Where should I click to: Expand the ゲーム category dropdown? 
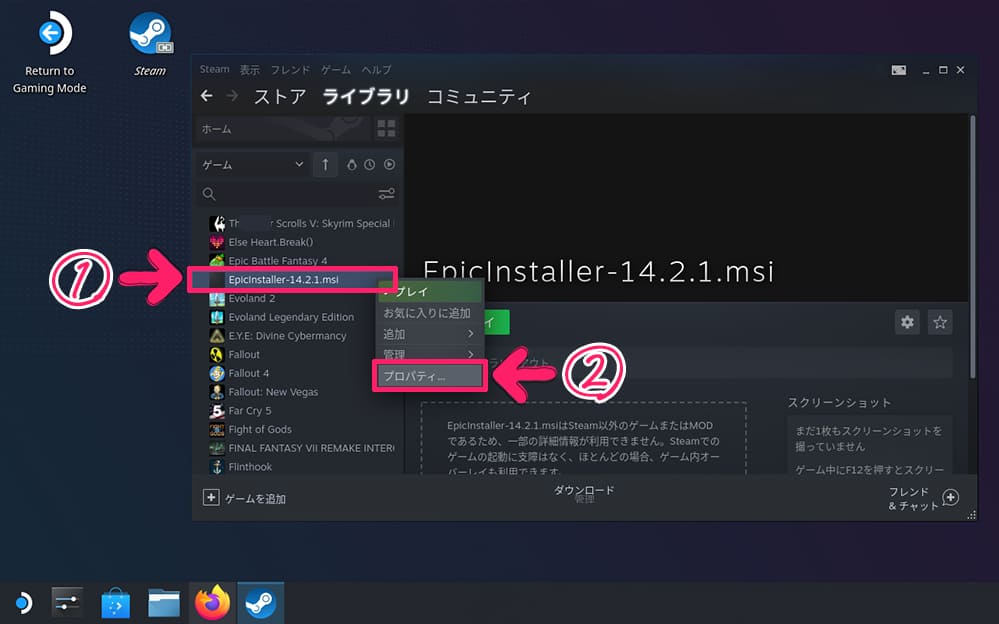[x=252, y=165]
